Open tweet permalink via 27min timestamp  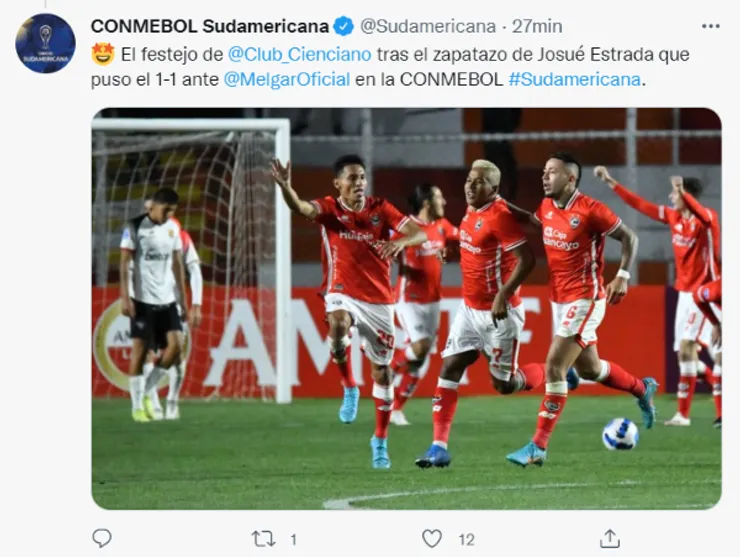click(537, 26)
